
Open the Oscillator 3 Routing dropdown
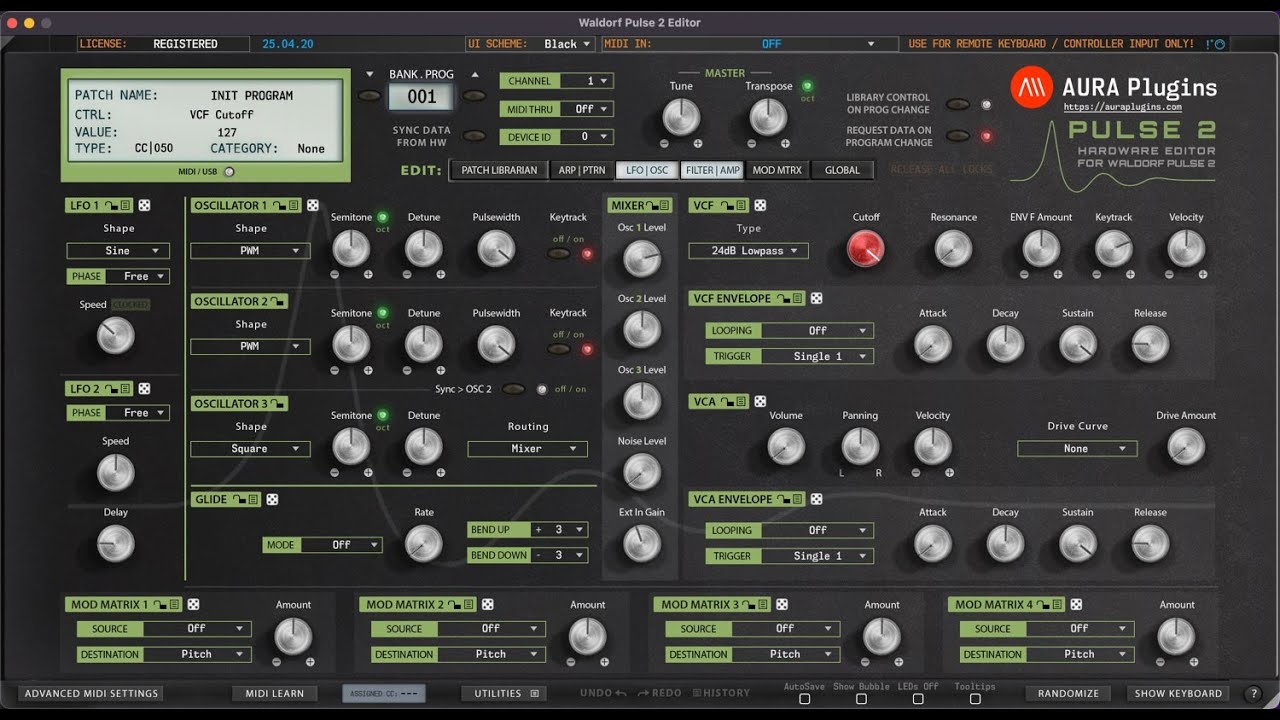click(x=527, y=449)
